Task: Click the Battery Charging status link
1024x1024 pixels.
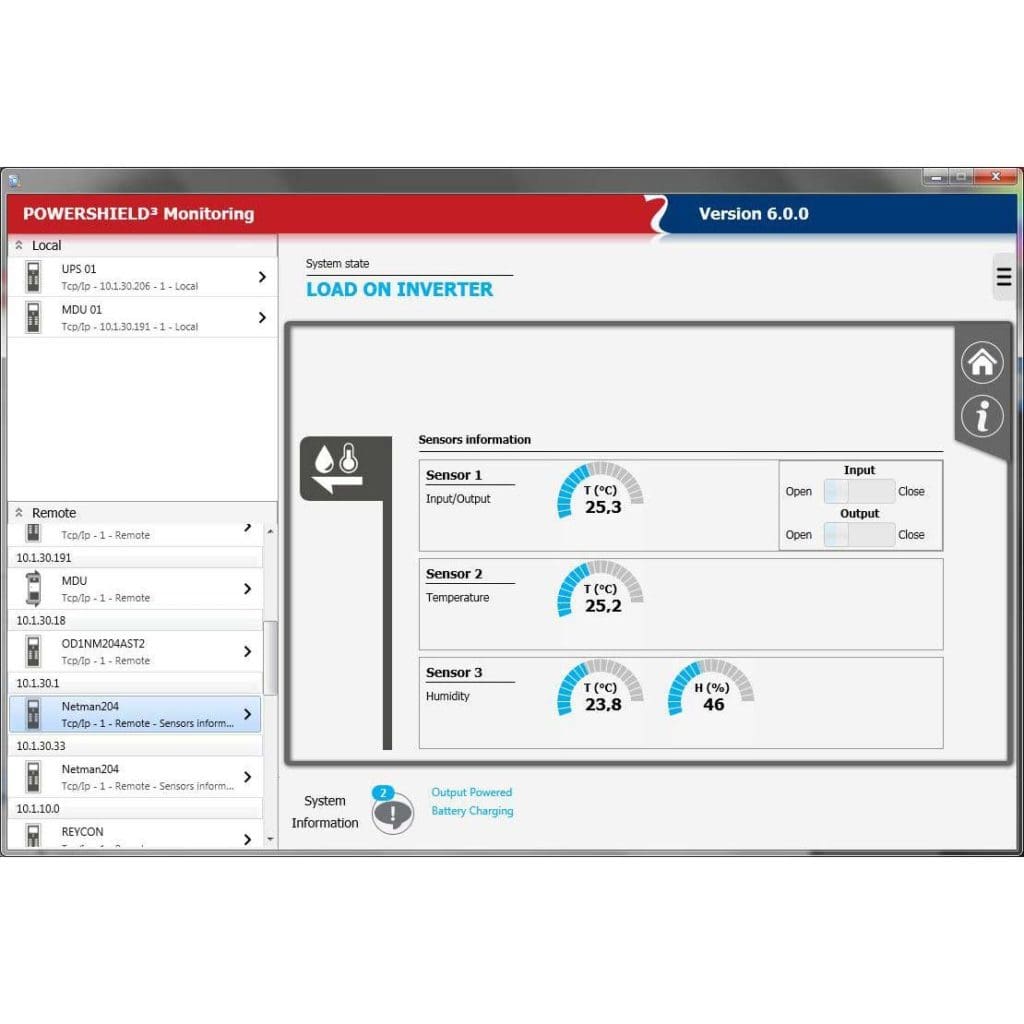Action: click(472, 810)
